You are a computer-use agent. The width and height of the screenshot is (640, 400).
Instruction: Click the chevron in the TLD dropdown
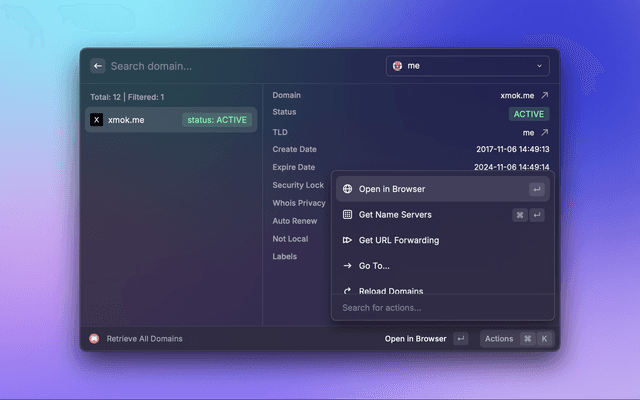[x=540, y=66]
